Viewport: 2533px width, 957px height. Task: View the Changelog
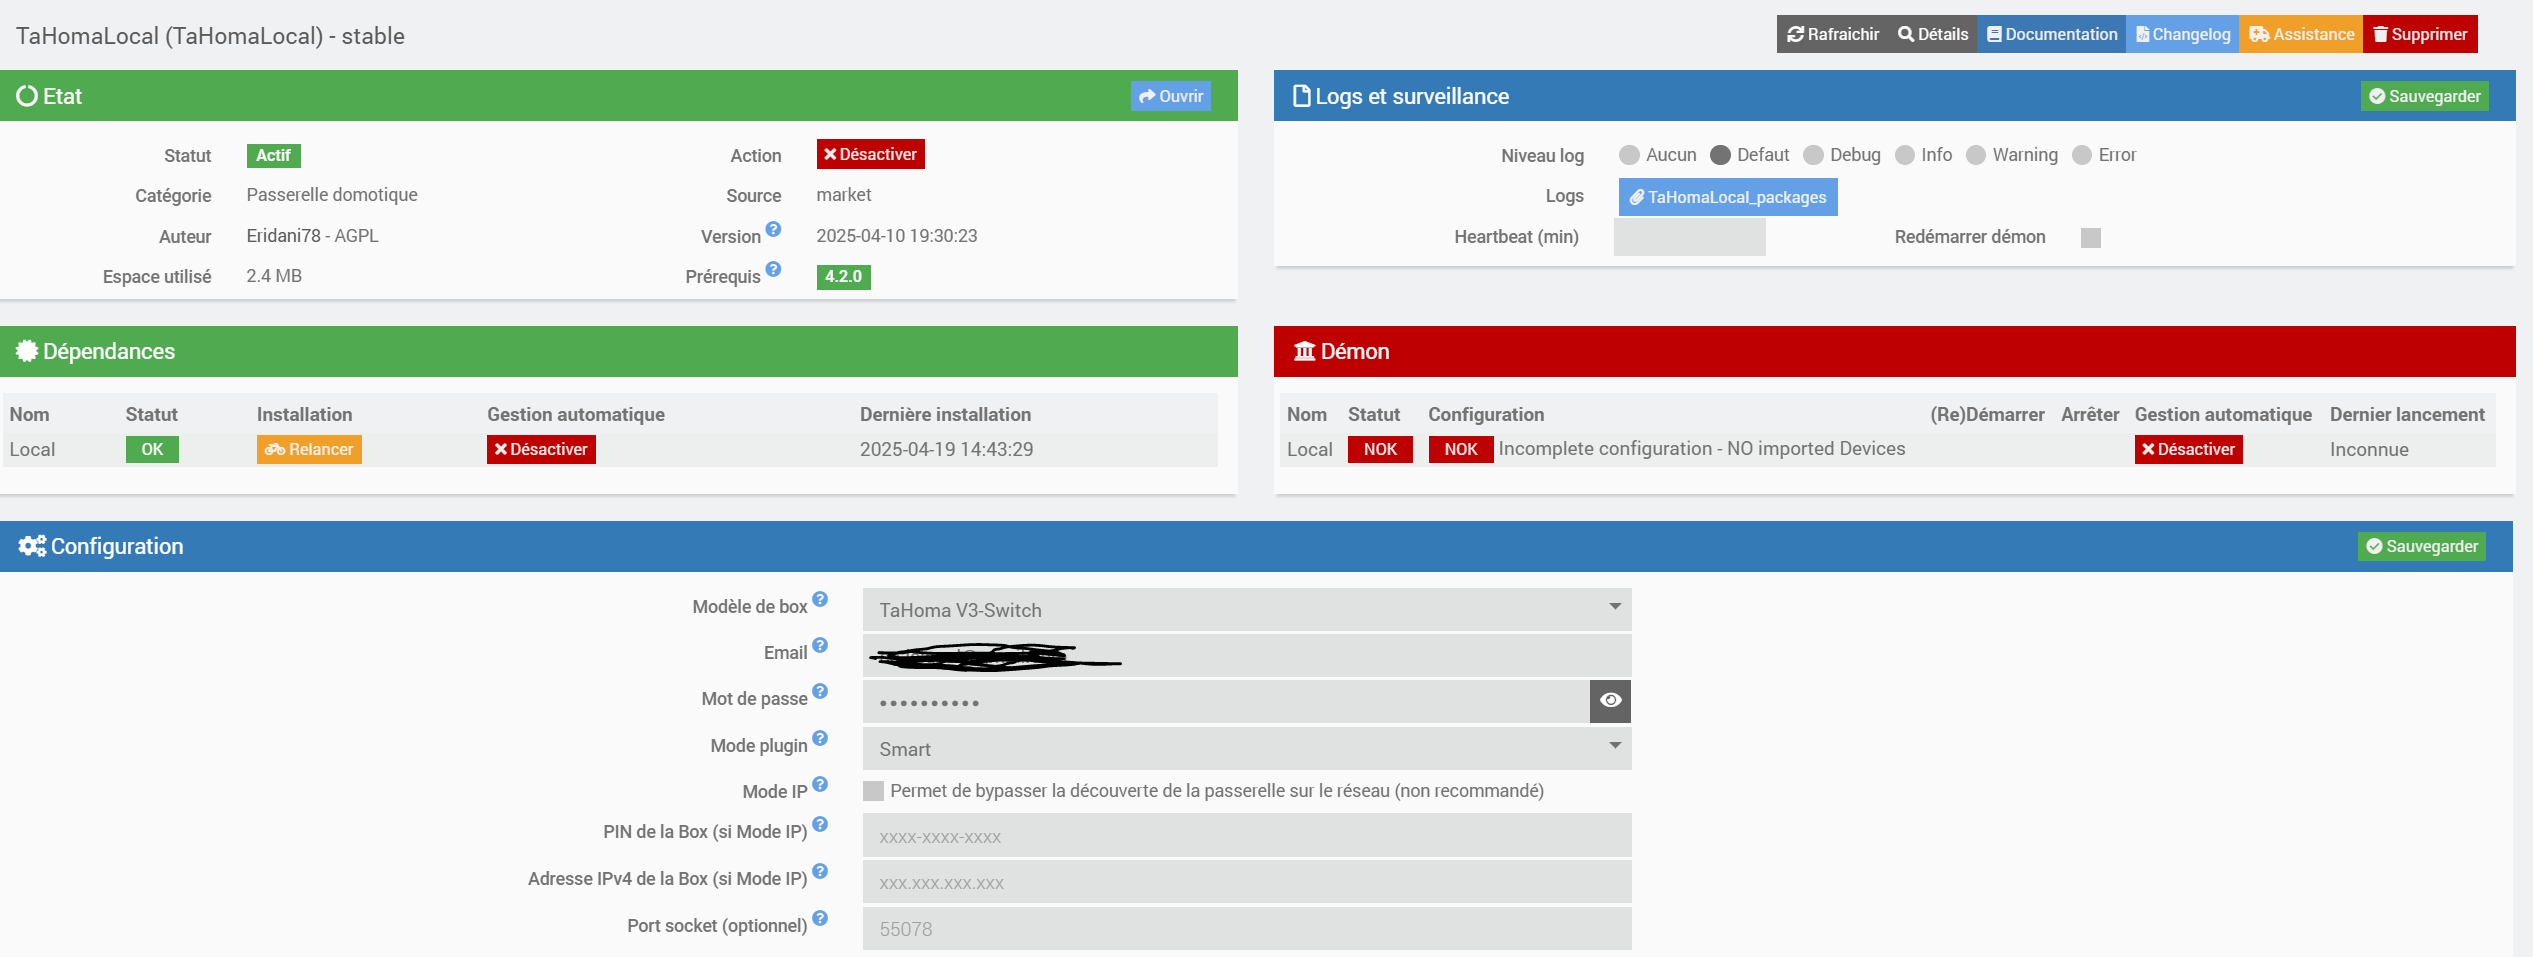[x=2183, y=34]
